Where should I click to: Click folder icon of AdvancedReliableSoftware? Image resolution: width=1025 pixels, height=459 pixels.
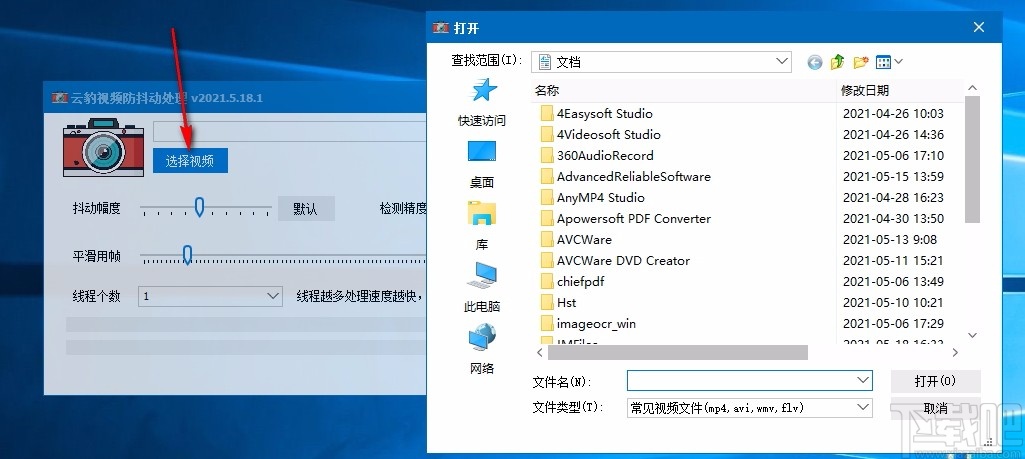click(x=546, y=177)
